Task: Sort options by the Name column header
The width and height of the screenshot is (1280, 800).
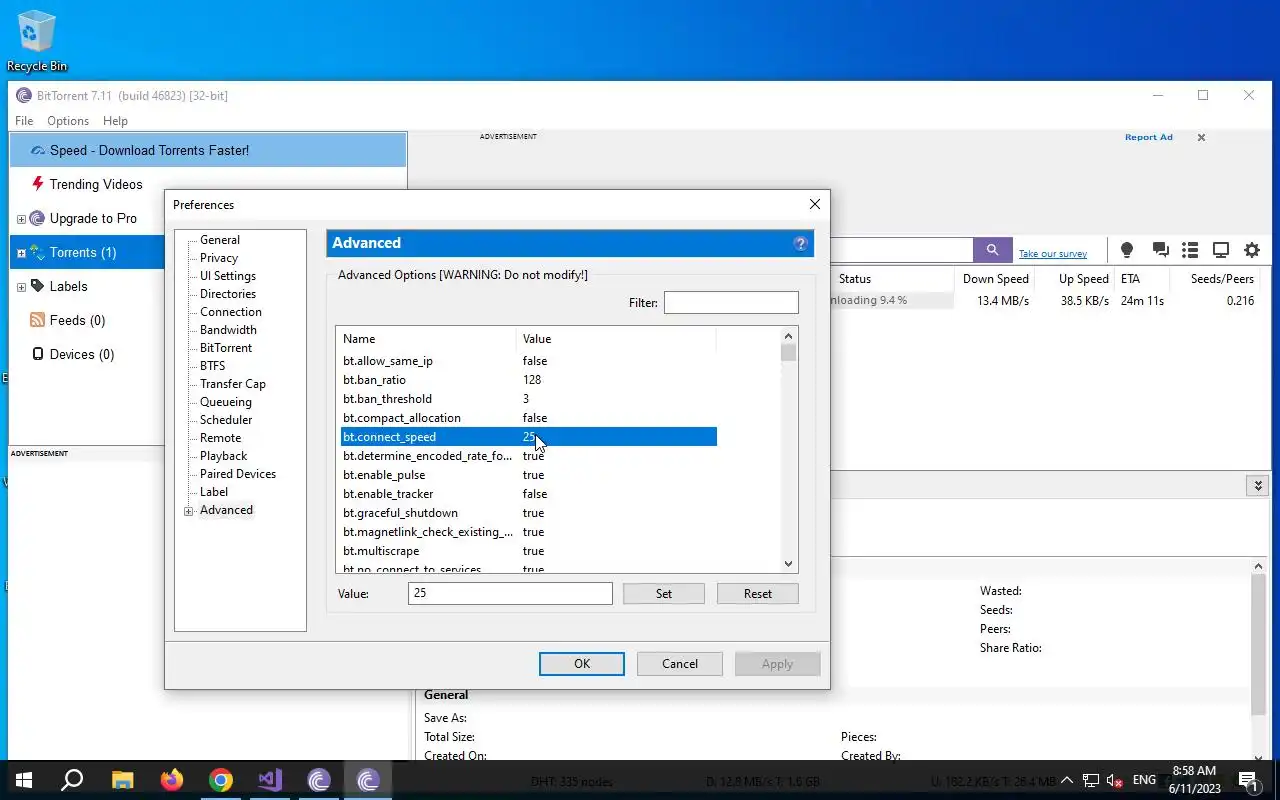Action: click(x=426, y=339)
